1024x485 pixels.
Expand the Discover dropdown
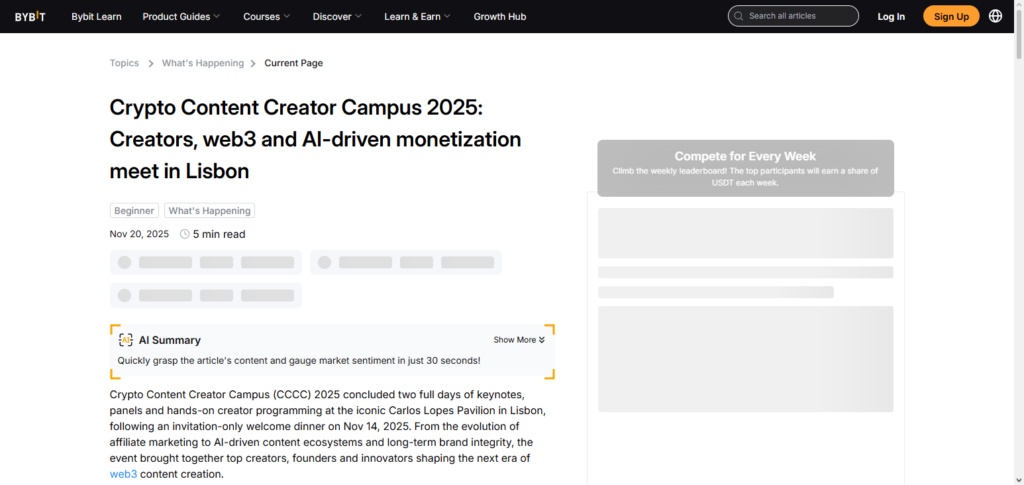[337, 16]
